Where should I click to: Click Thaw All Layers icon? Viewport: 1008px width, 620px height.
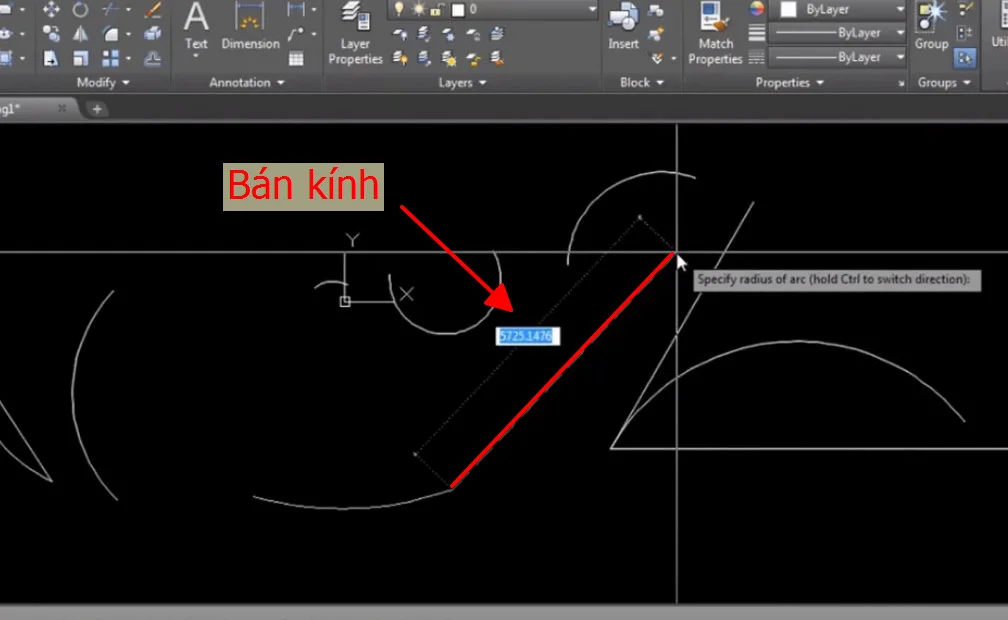449,59
